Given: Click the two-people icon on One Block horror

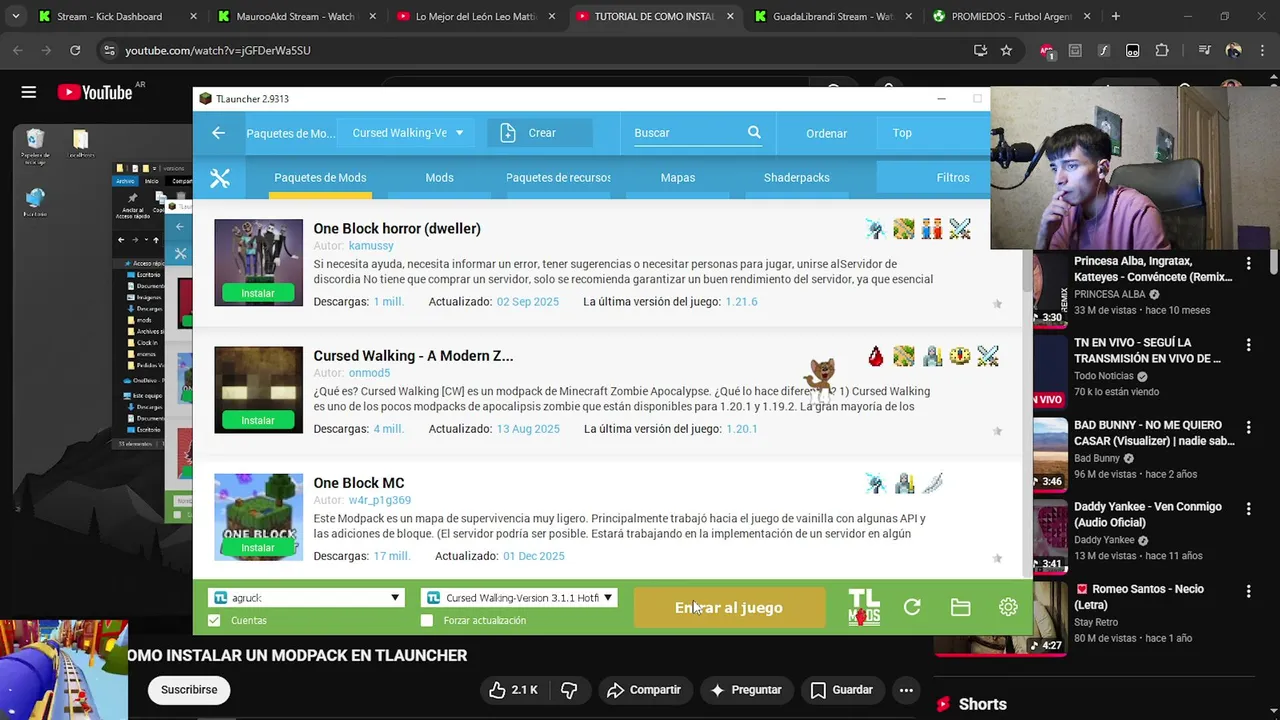Looking at the screenshot, I should [932, 229].
